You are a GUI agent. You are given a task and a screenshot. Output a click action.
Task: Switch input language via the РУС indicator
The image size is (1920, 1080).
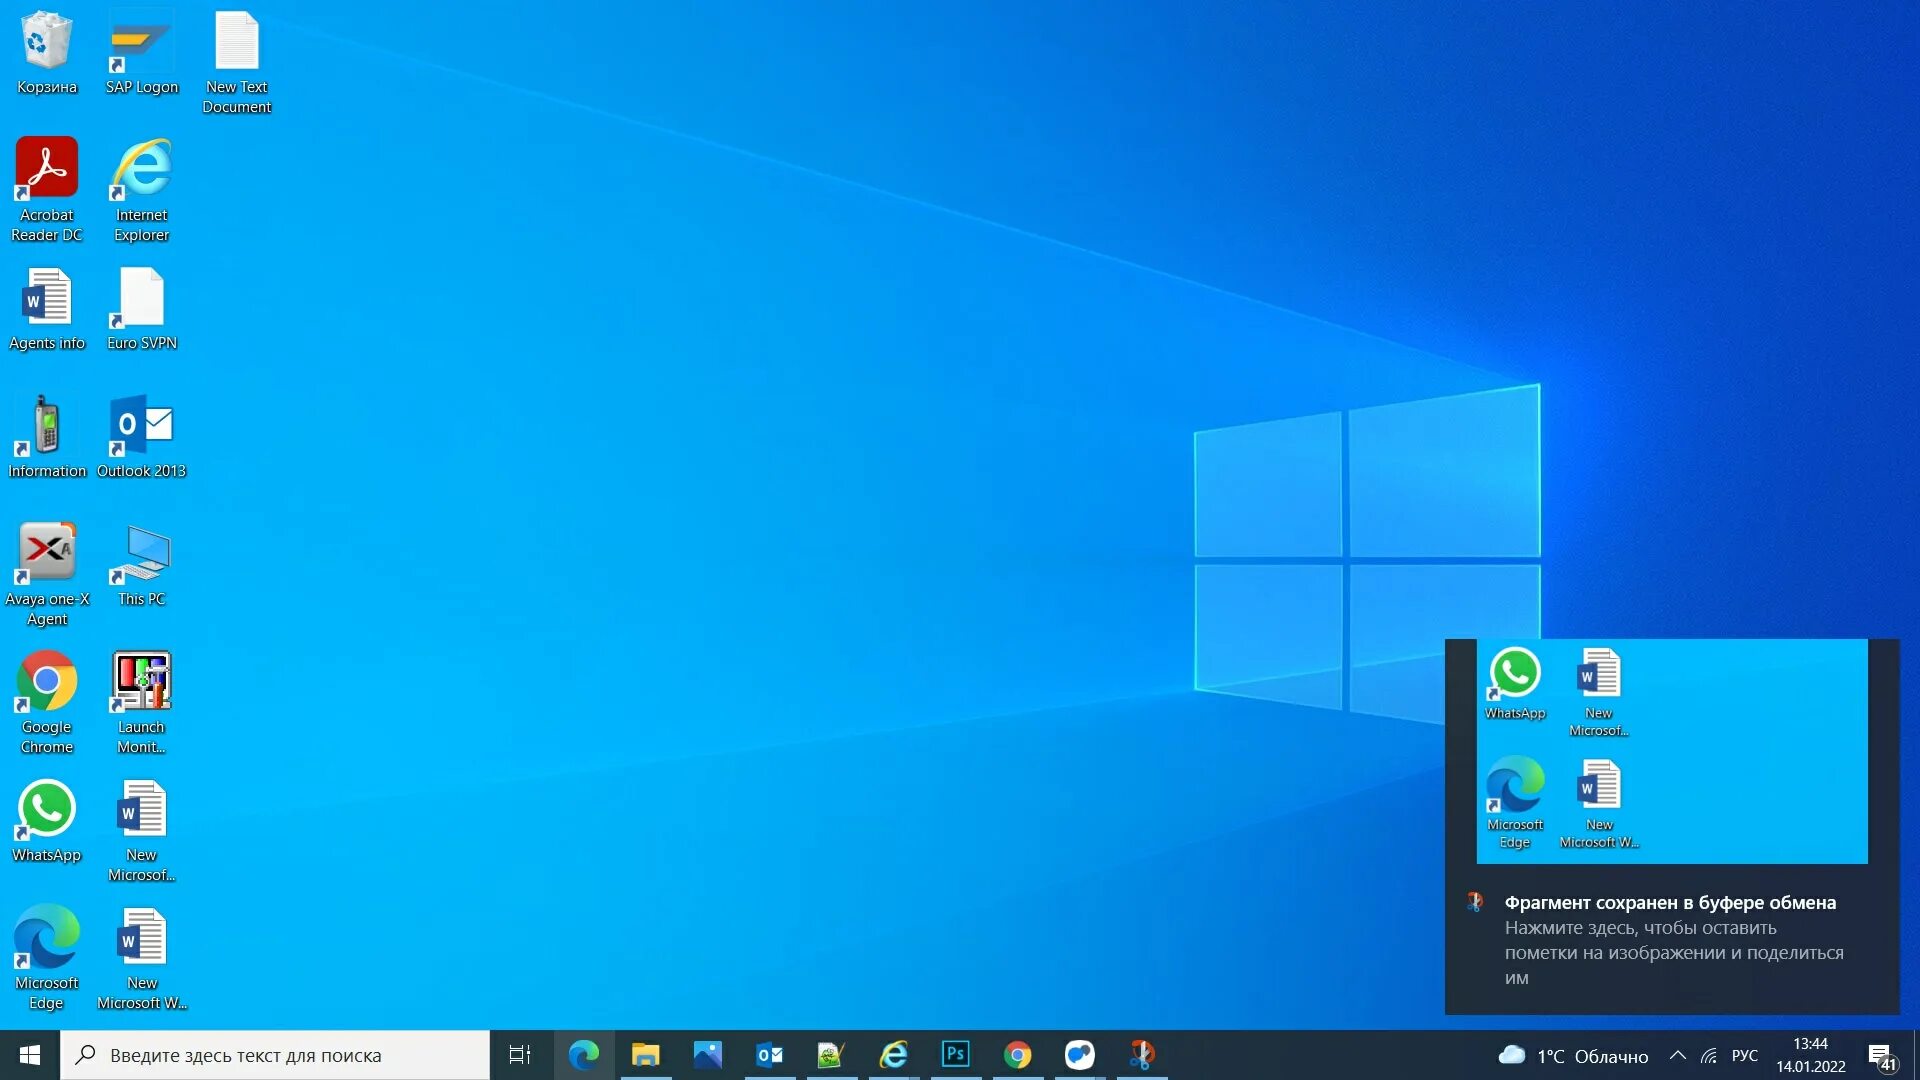pos(1745,1055)
